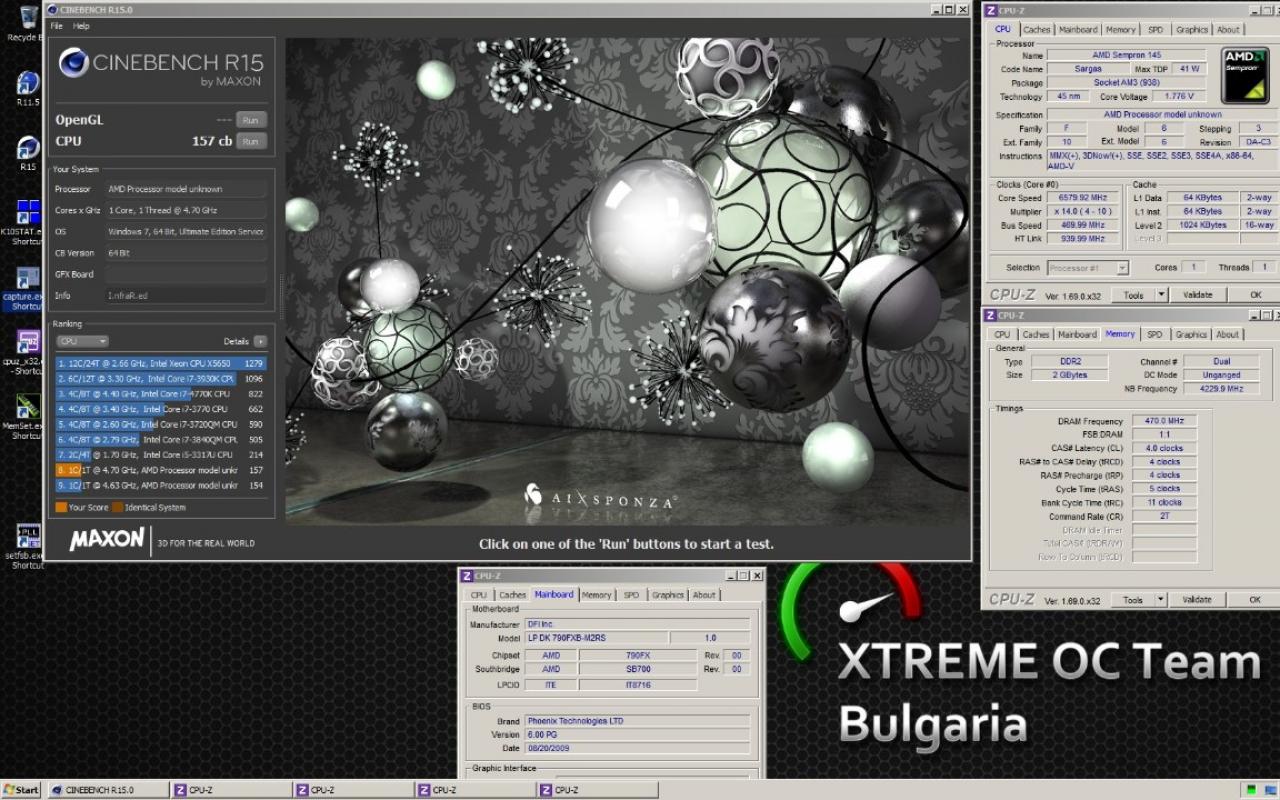Open the CPU ranking type dropdown
Screen dimensions: 1280x800
pyautogui.click(x=82, y=341)
